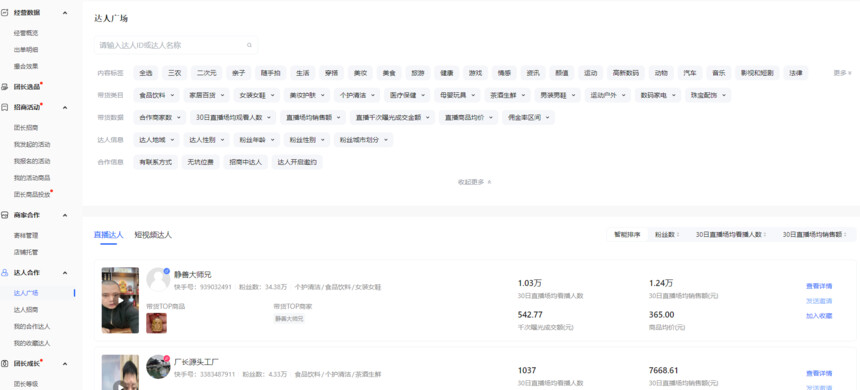Open 静善大师兄's TOP product image

click(156, 323)
